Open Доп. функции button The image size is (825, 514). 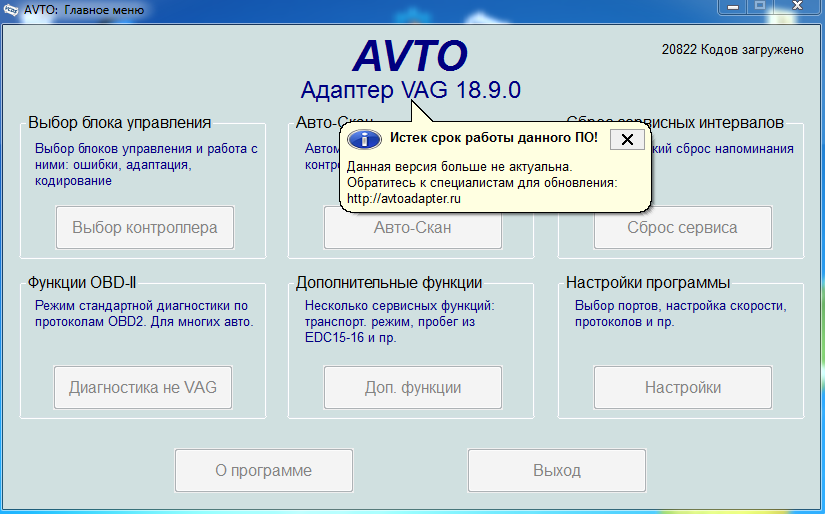412,387
